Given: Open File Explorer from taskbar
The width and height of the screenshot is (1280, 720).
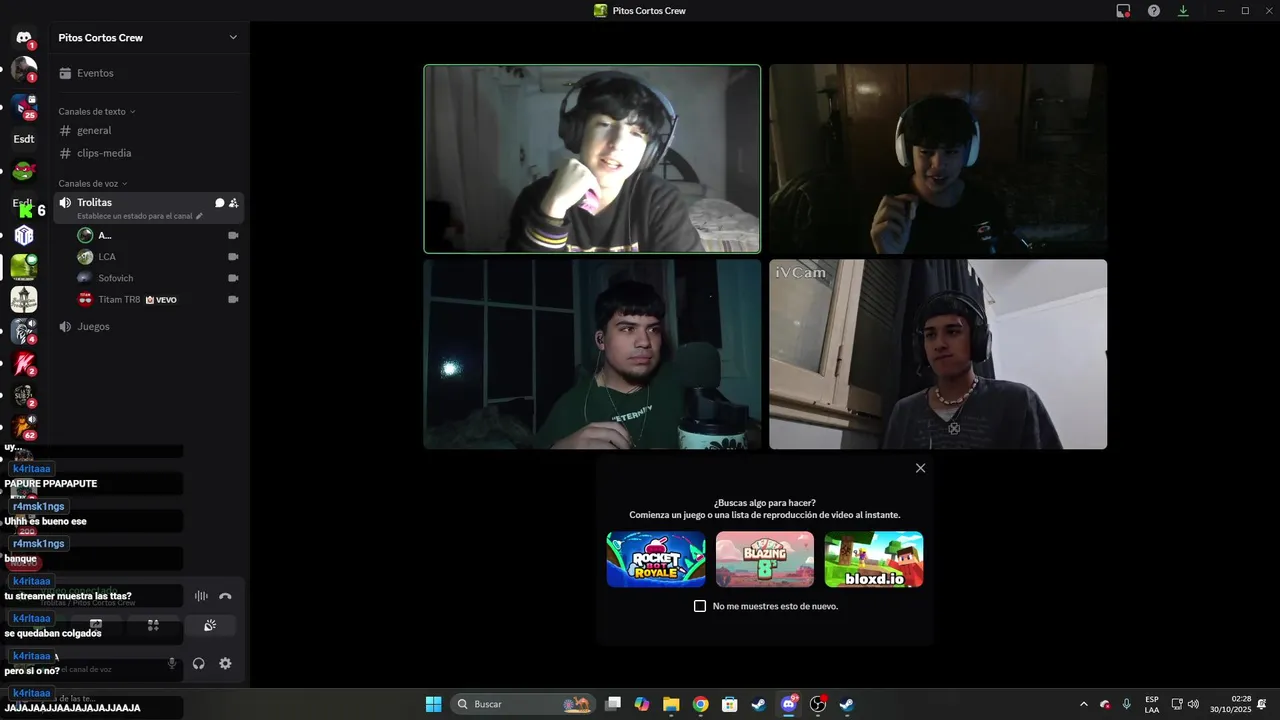Looking at the screenshot, I should pyautogui.click(x=671, y=704).
